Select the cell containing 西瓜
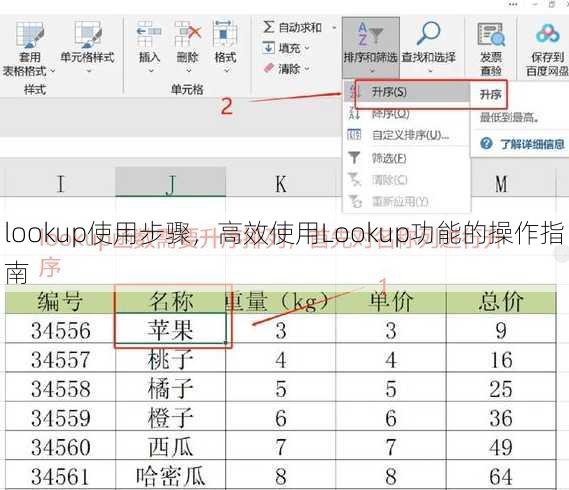 click(x=171, y=446)
